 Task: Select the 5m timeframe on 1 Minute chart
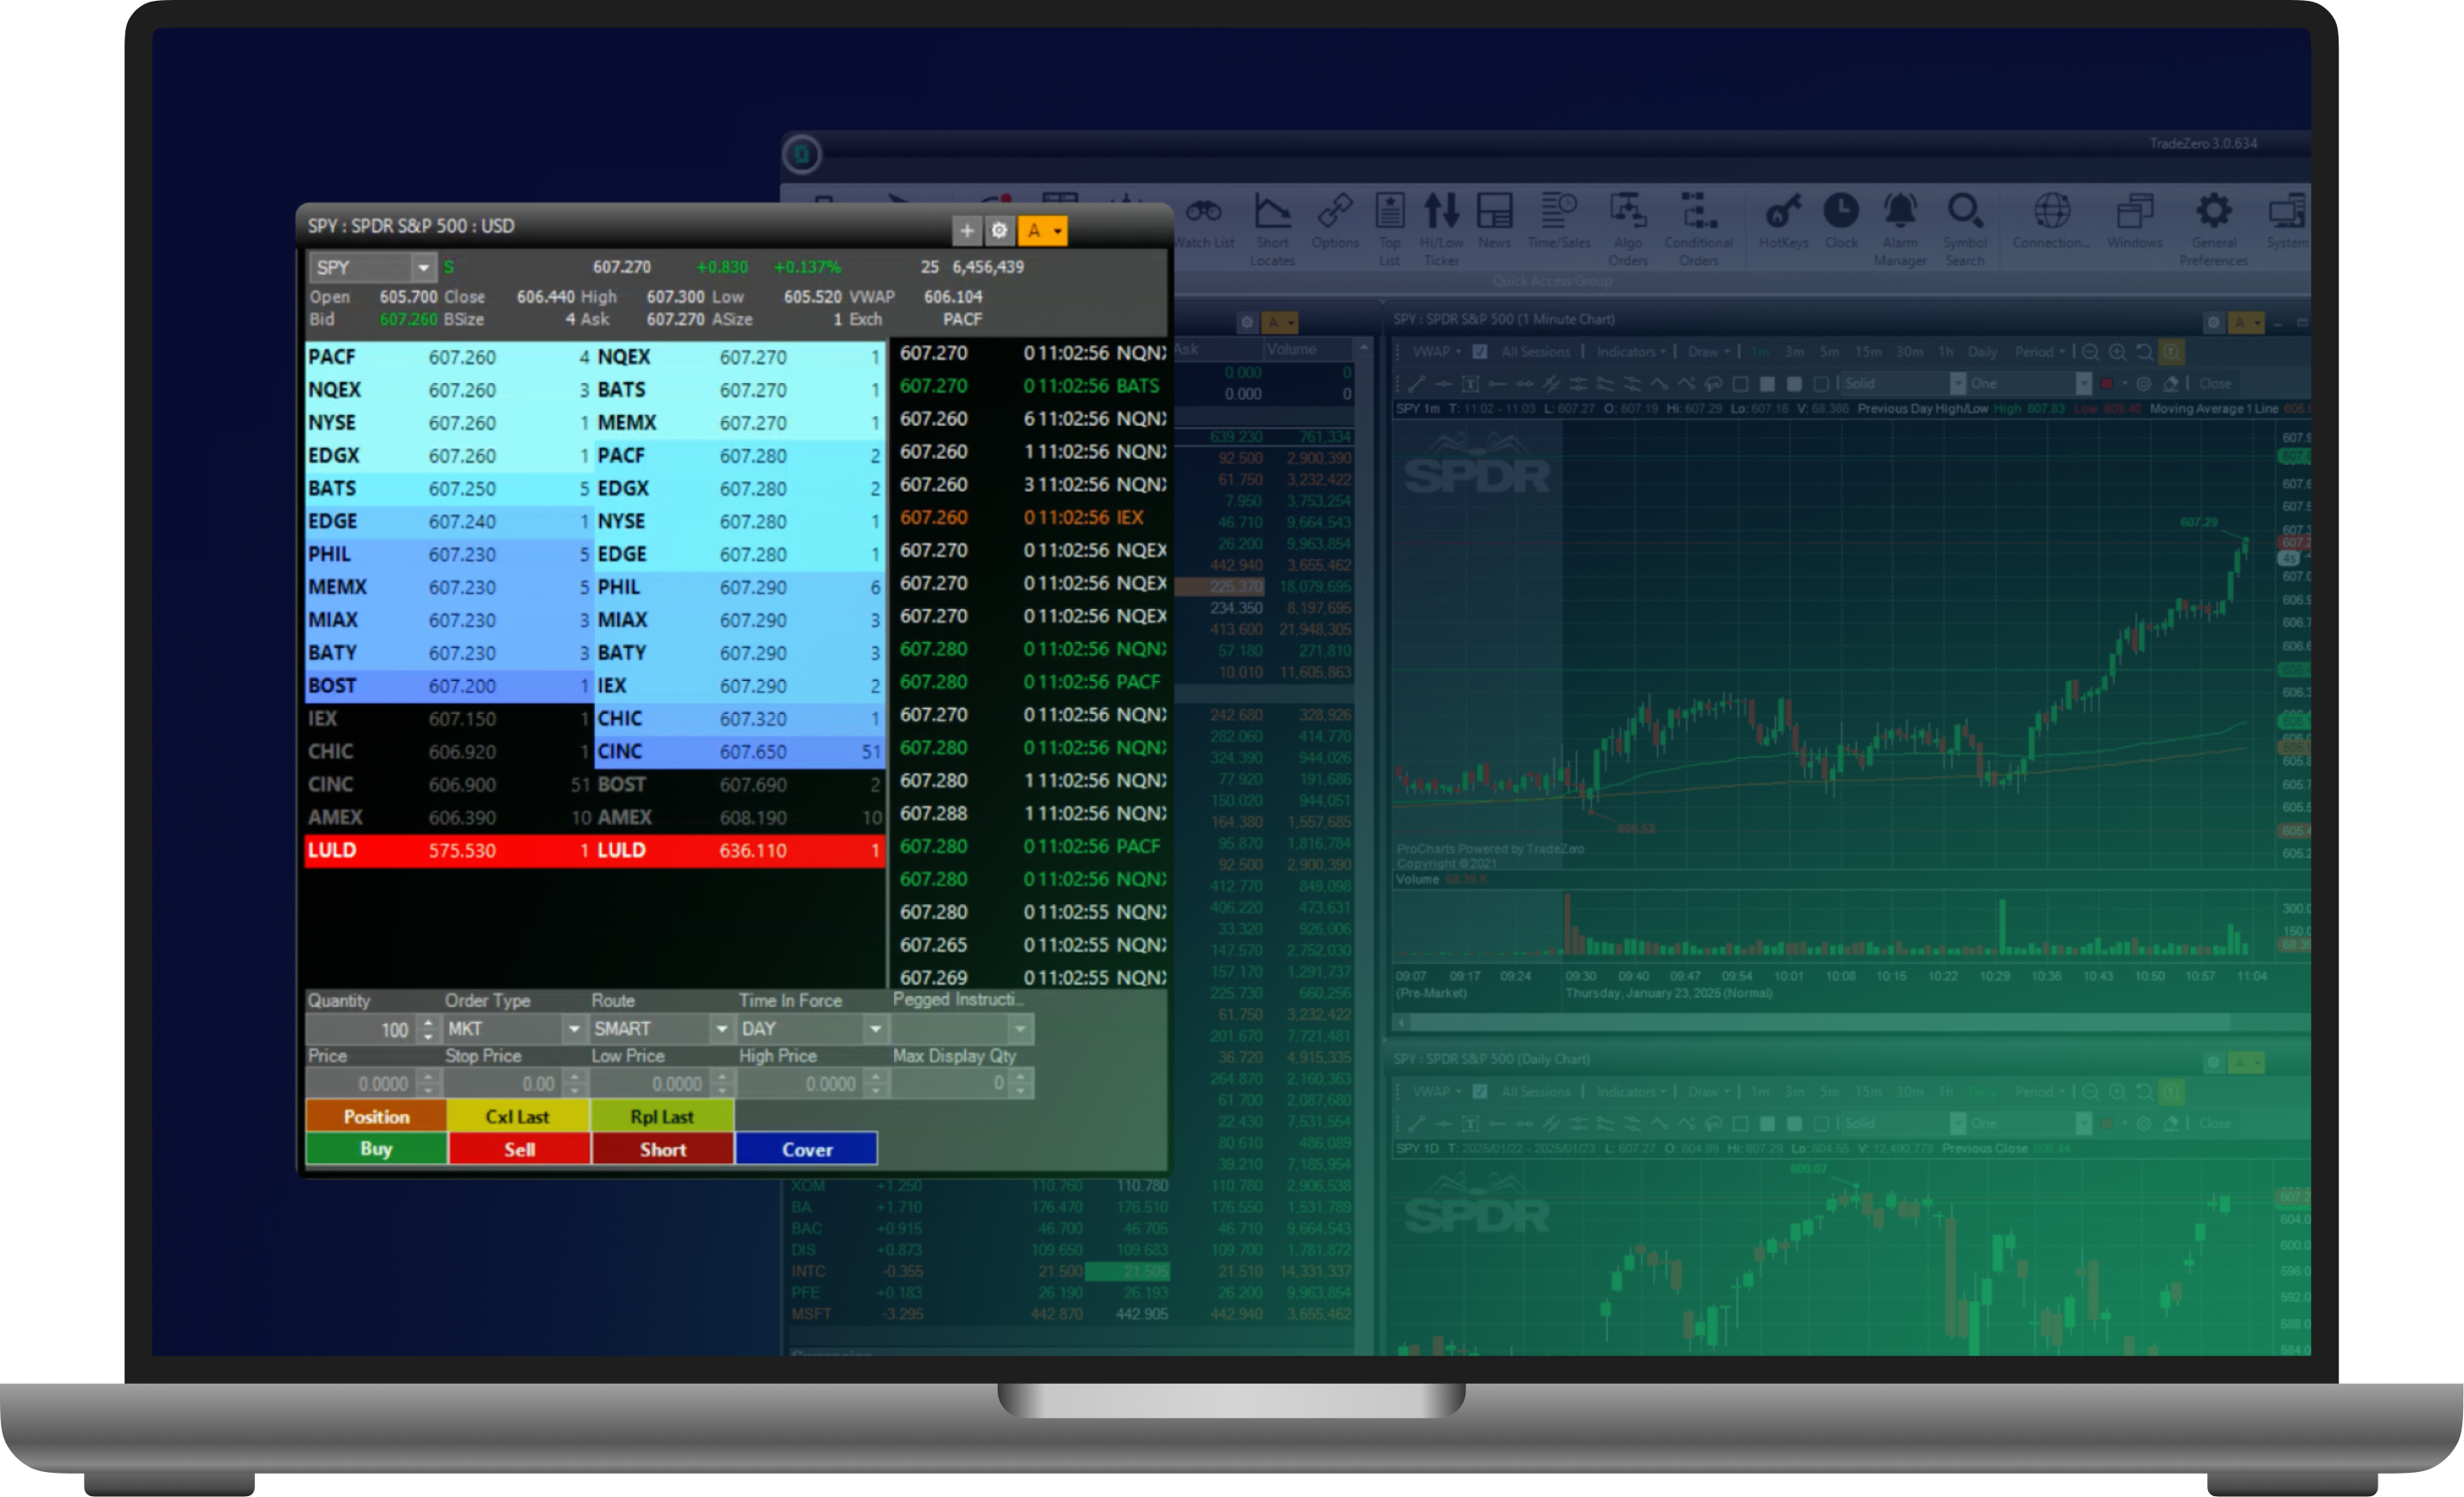pyautogui.click(x=1829, y=352)
